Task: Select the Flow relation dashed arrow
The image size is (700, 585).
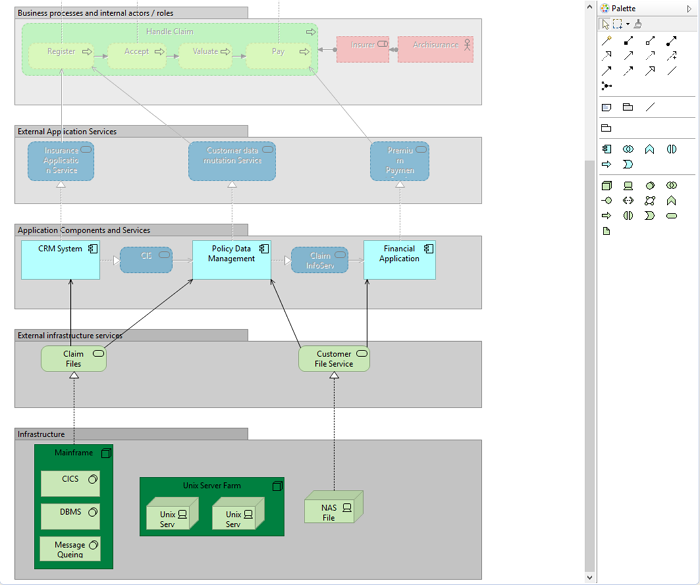Action: click(628, 71)
